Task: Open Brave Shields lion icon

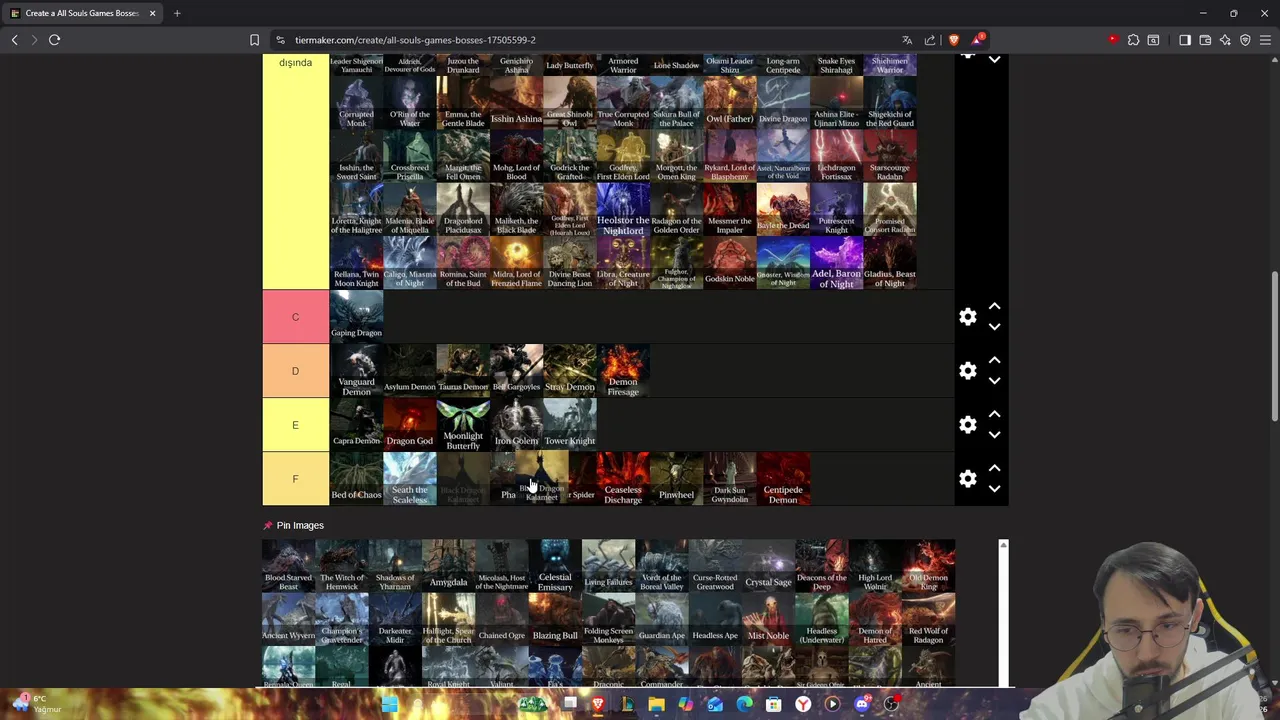Action: coord(953,40)
